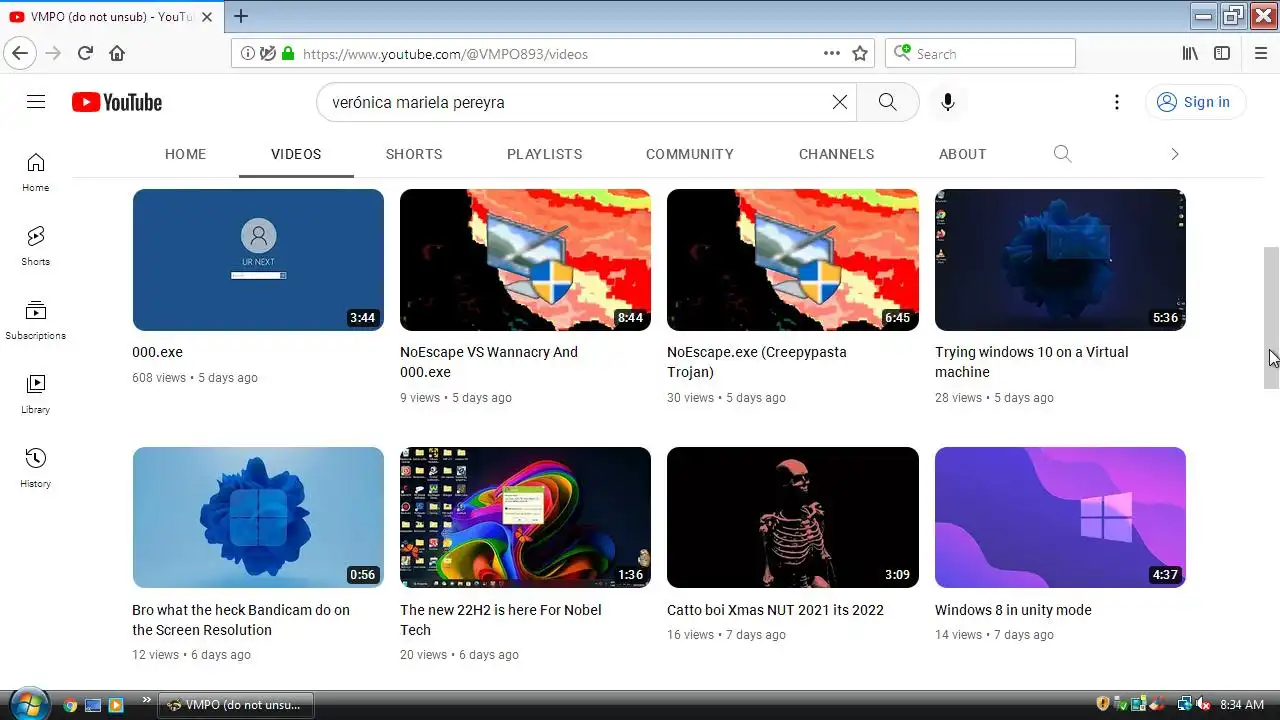The image size is (1280, 720).
Task: Play the 5:36 Windows 10 virtual machine thumbnail
Action: [1060, 260]
